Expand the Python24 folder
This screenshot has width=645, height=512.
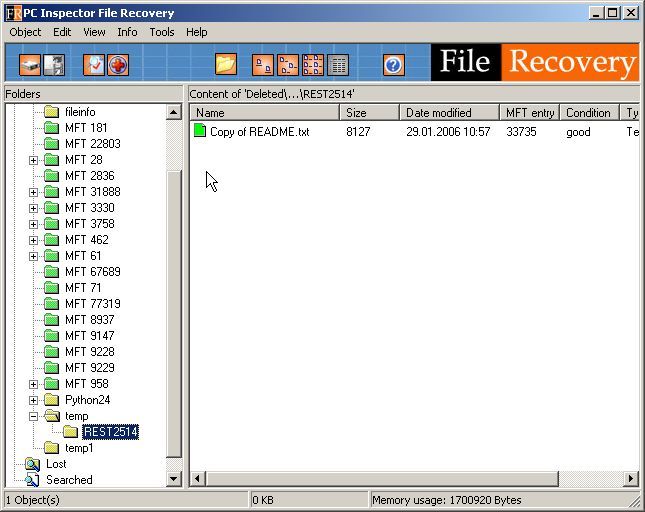33,400
